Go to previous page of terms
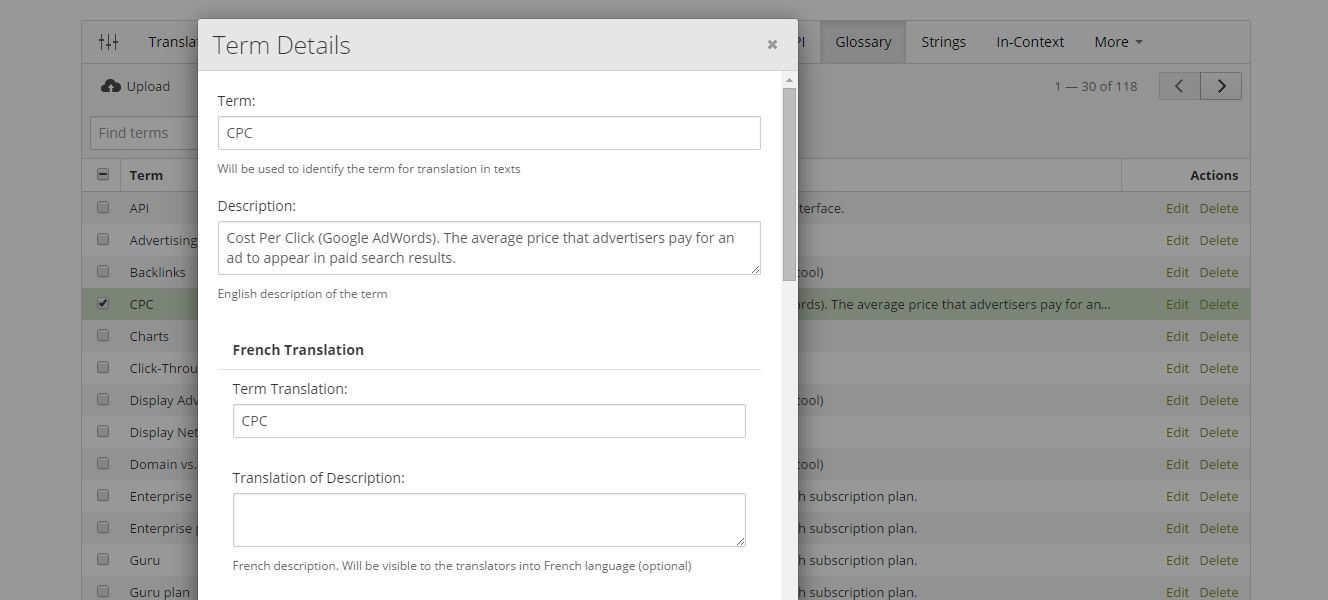1328x600 pixels. click(1179, 86)
